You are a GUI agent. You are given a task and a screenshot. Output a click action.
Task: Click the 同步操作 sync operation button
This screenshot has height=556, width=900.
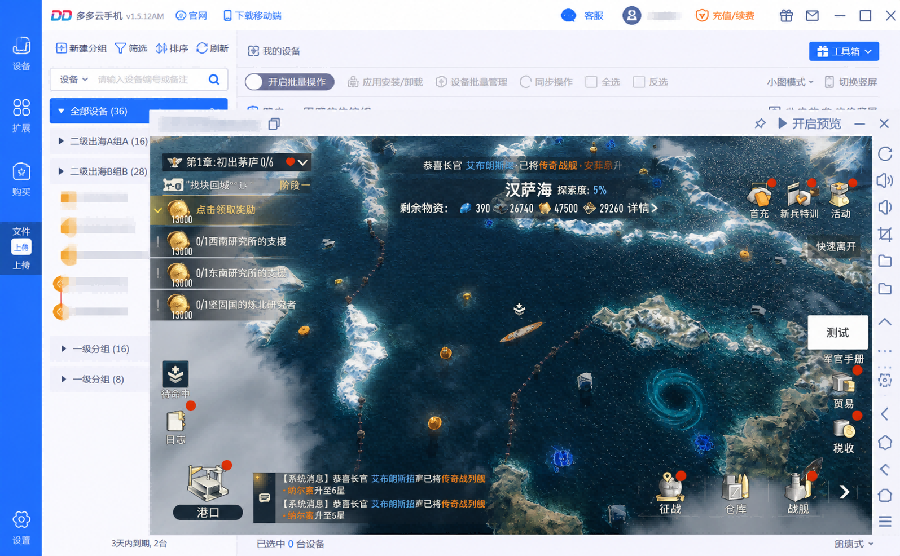click(x=546, y=82)
